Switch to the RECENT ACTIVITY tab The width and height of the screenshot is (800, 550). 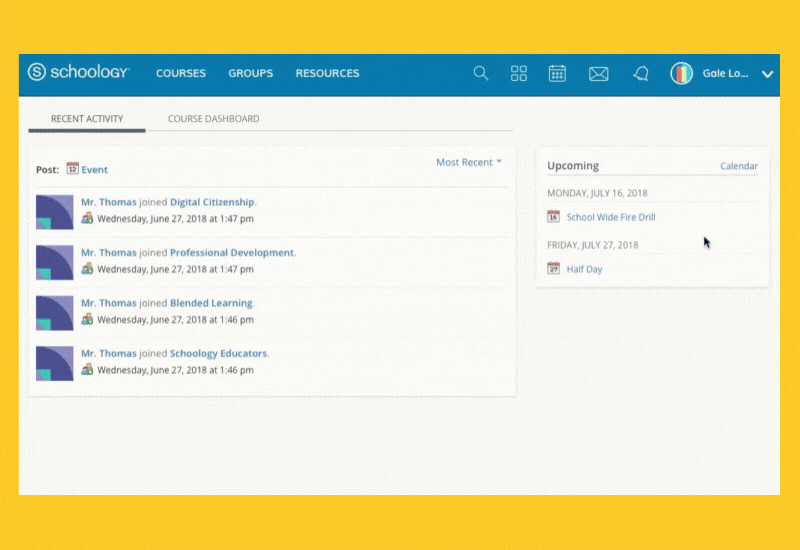click(x=87, y=119)
